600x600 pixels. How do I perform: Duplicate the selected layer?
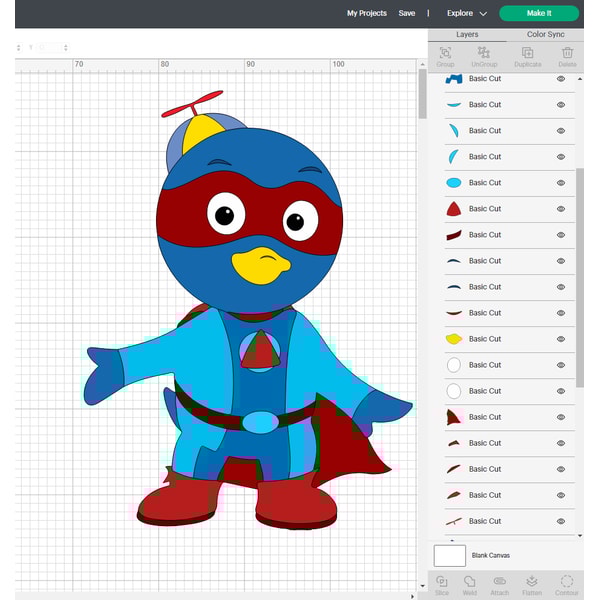pyautogui.click(x=528, y=52)
